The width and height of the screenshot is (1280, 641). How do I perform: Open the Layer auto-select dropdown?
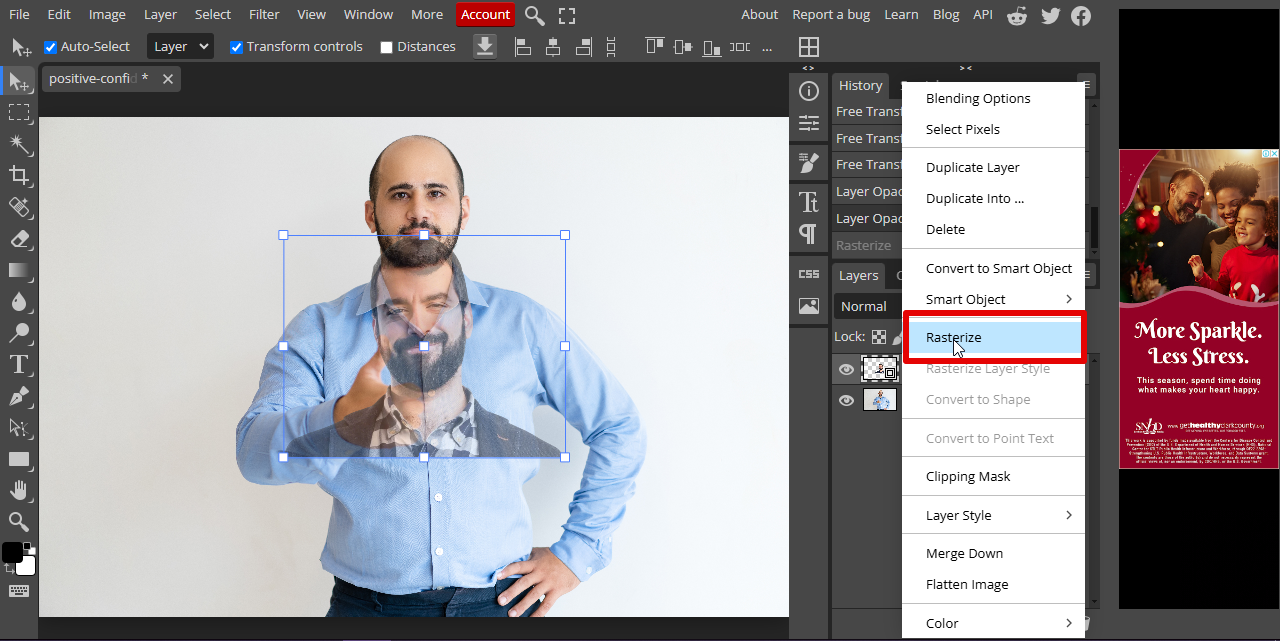180,46
